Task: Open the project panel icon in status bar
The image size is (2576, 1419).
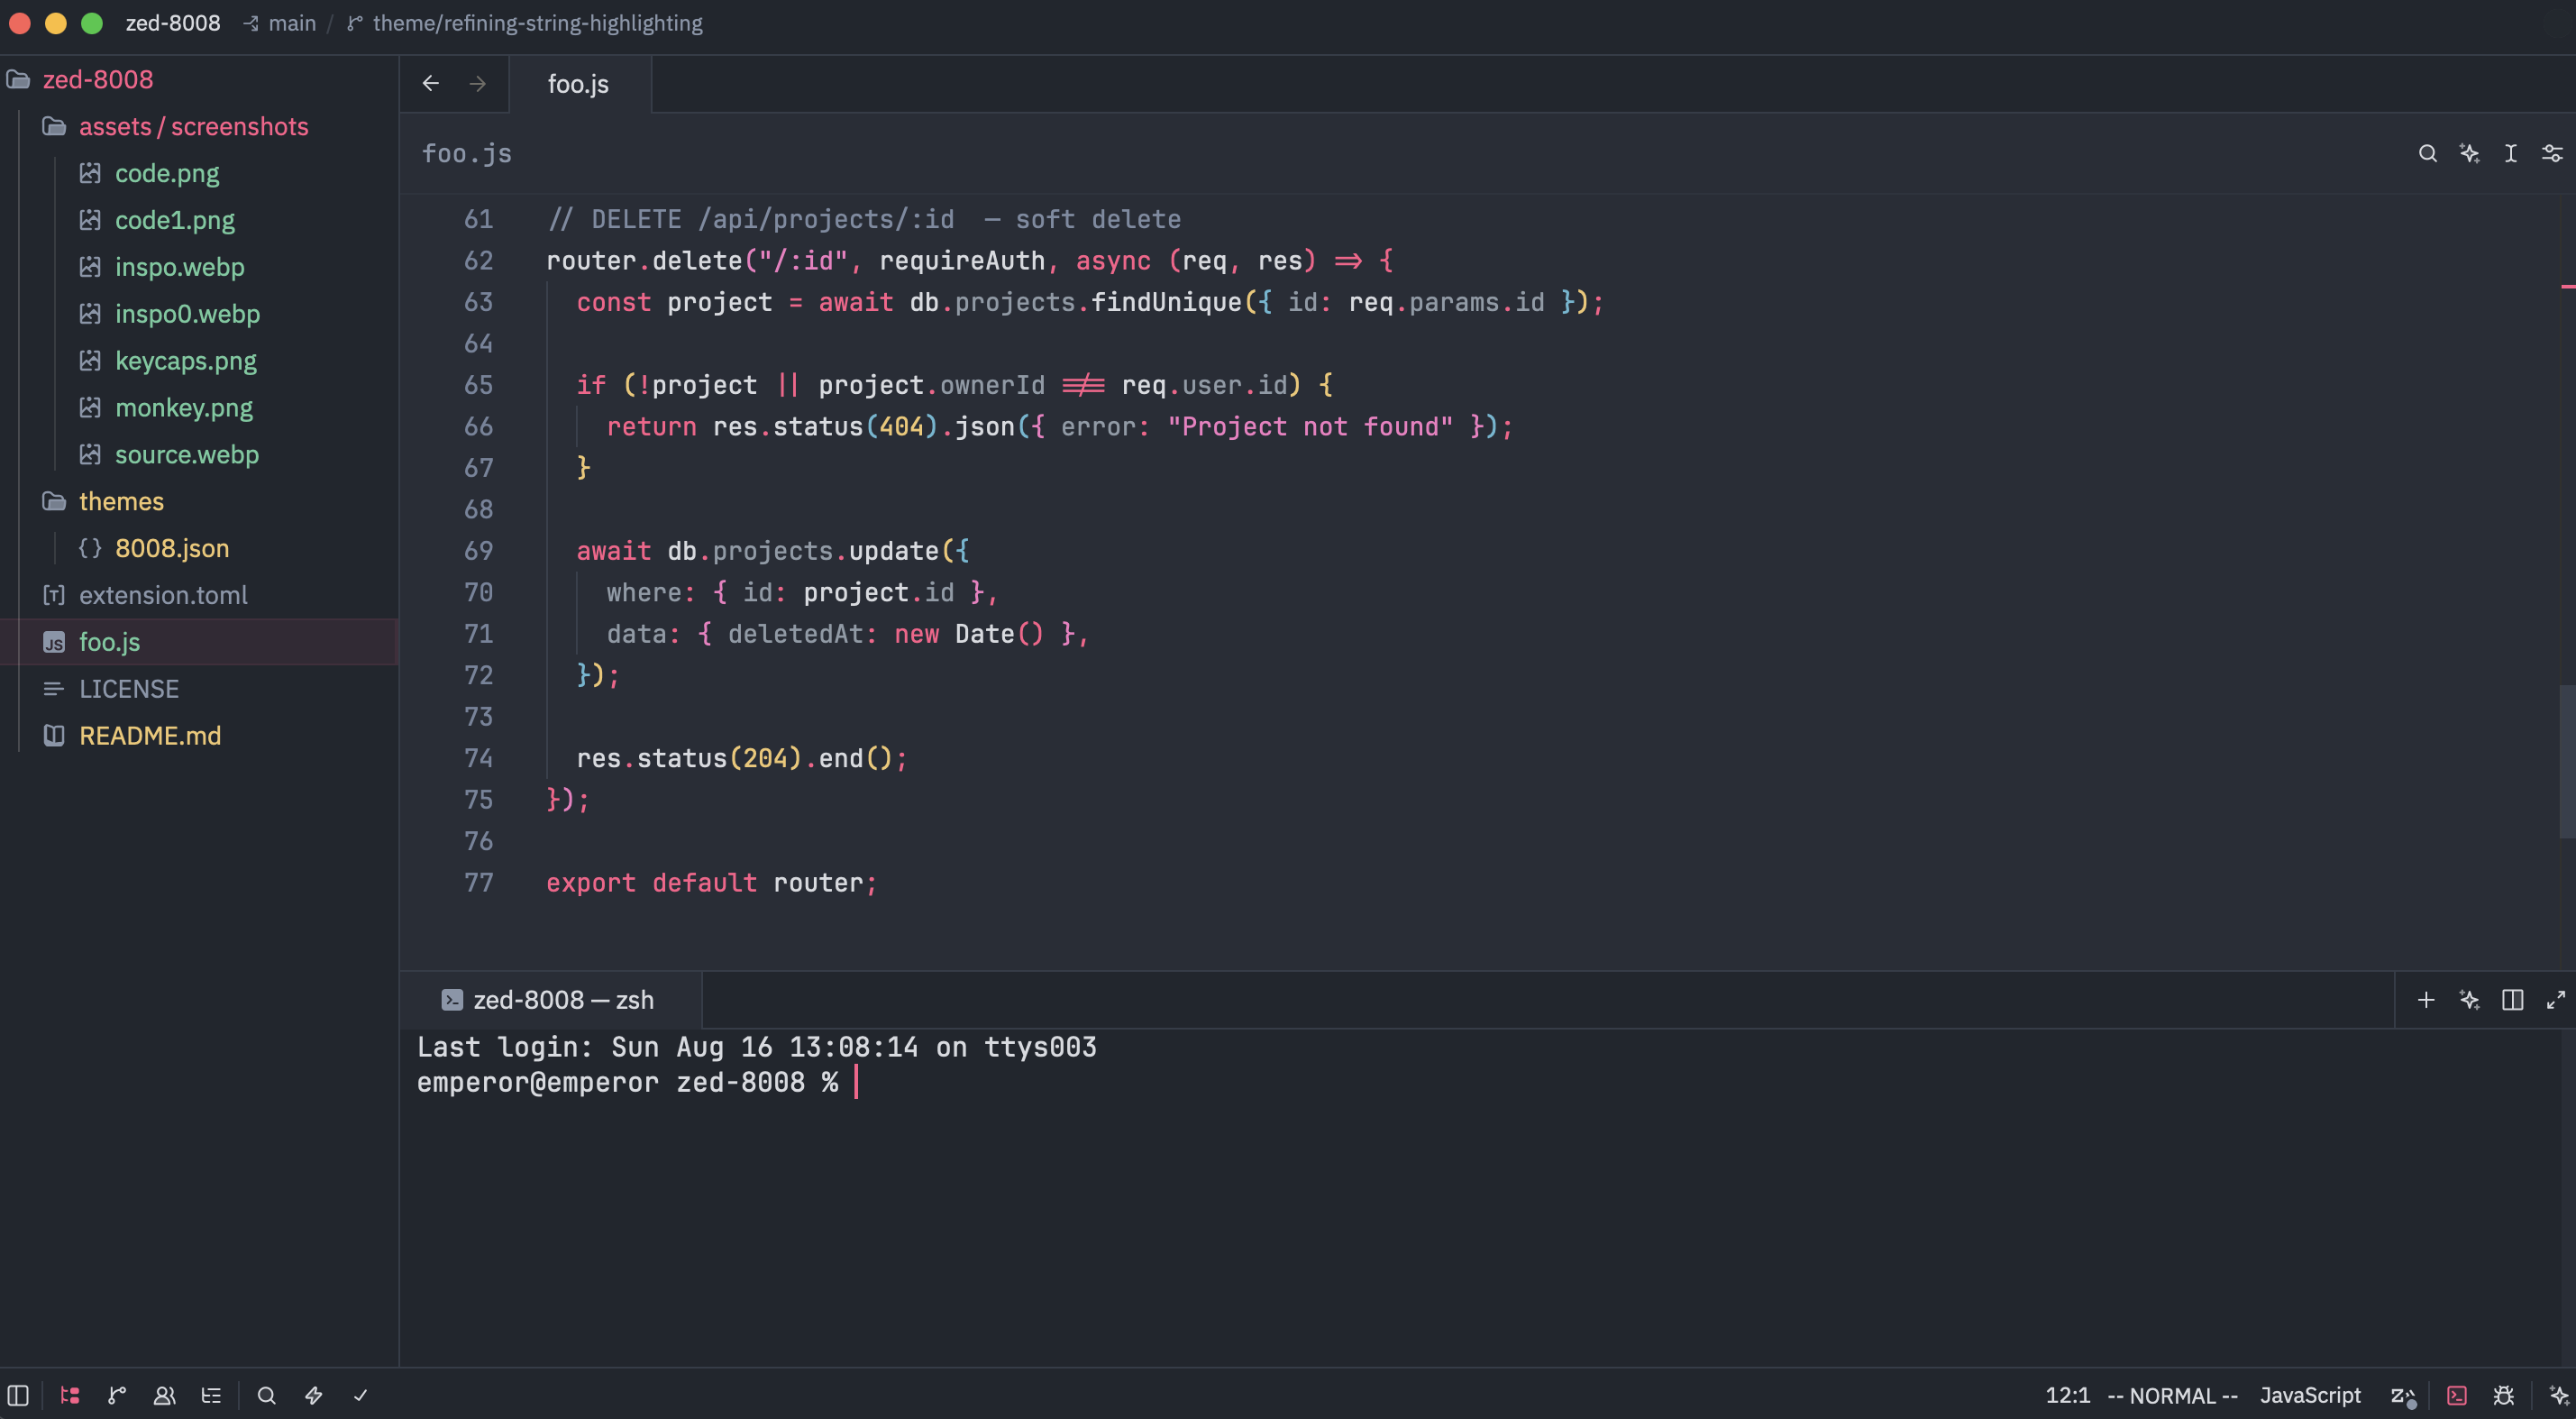Action: pos(70,1395)
